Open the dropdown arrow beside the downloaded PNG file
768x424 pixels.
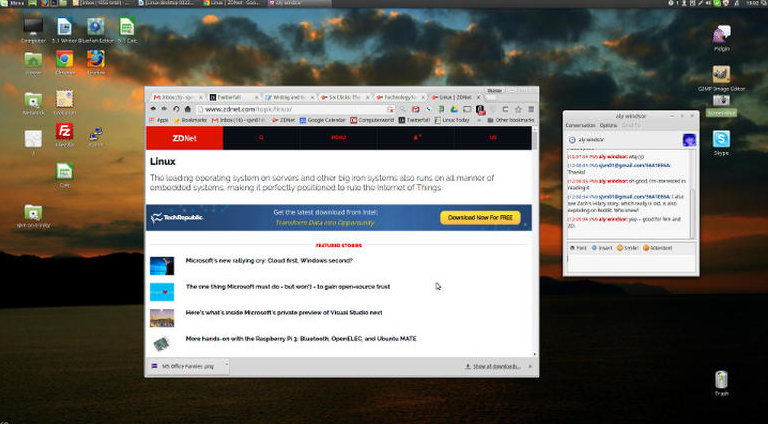pos(226,364)
